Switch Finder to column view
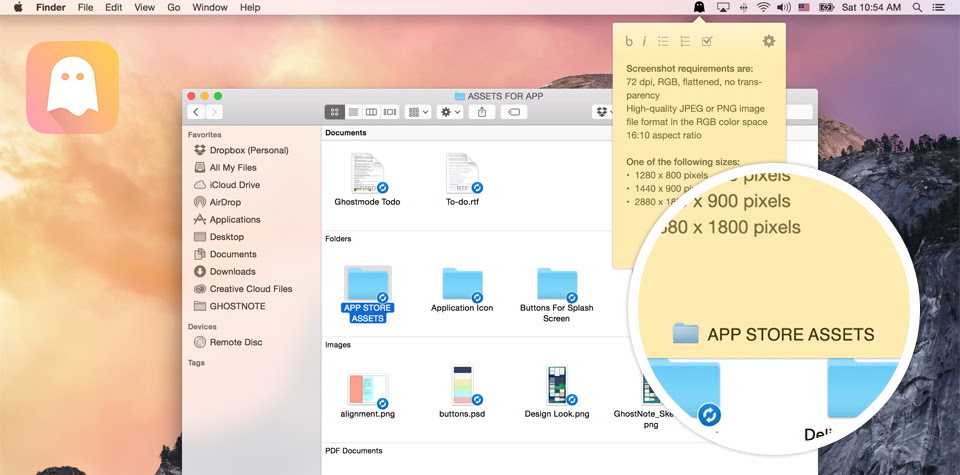The width and height of the screenshot is (960, 475). 371,112
